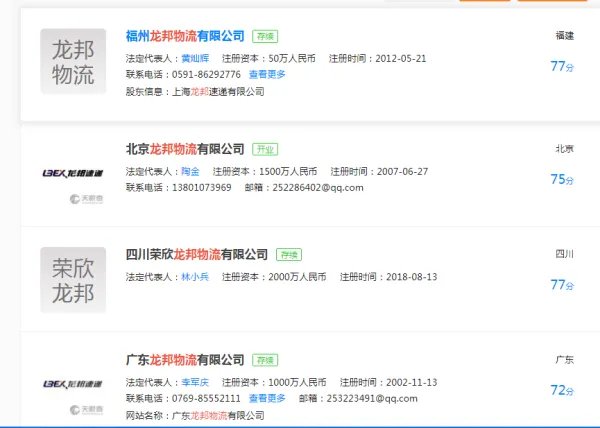Click the 荣欣龙邦 grey logo thumbnail

[x=73, y=280]
